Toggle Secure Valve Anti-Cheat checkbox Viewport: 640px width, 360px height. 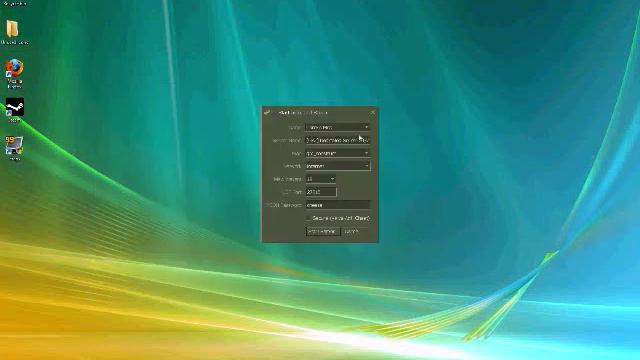click(x=309, y=218)
